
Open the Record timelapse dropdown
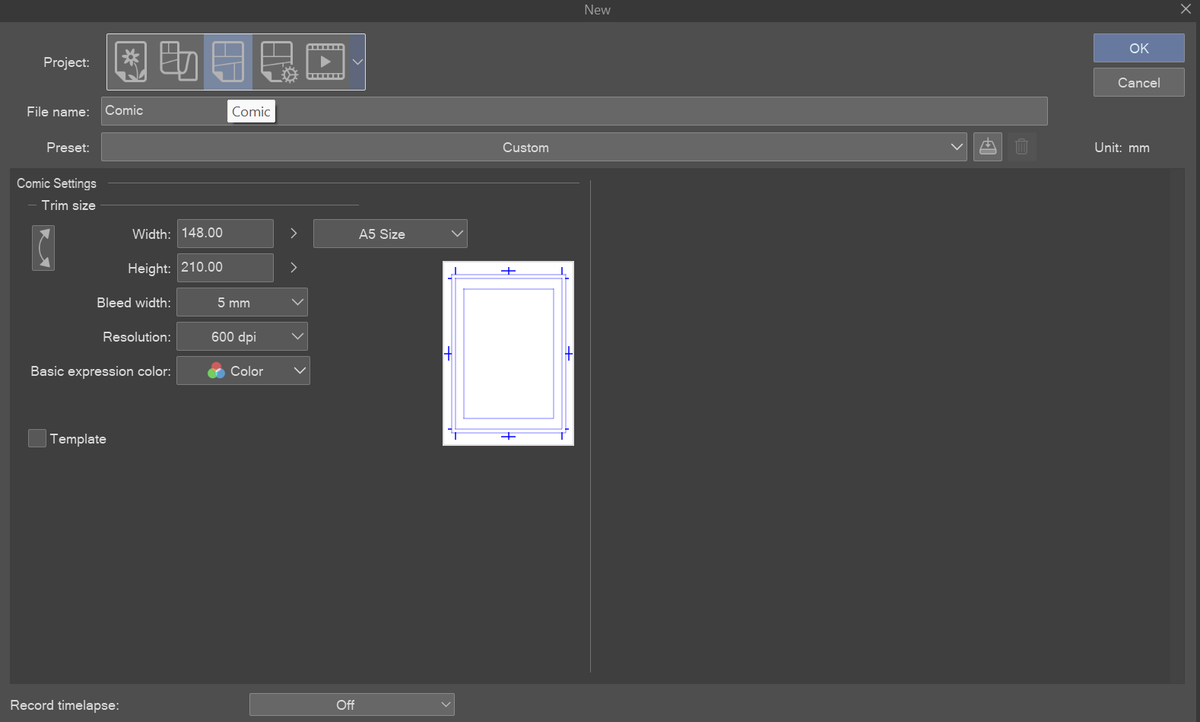pos(352,705)
